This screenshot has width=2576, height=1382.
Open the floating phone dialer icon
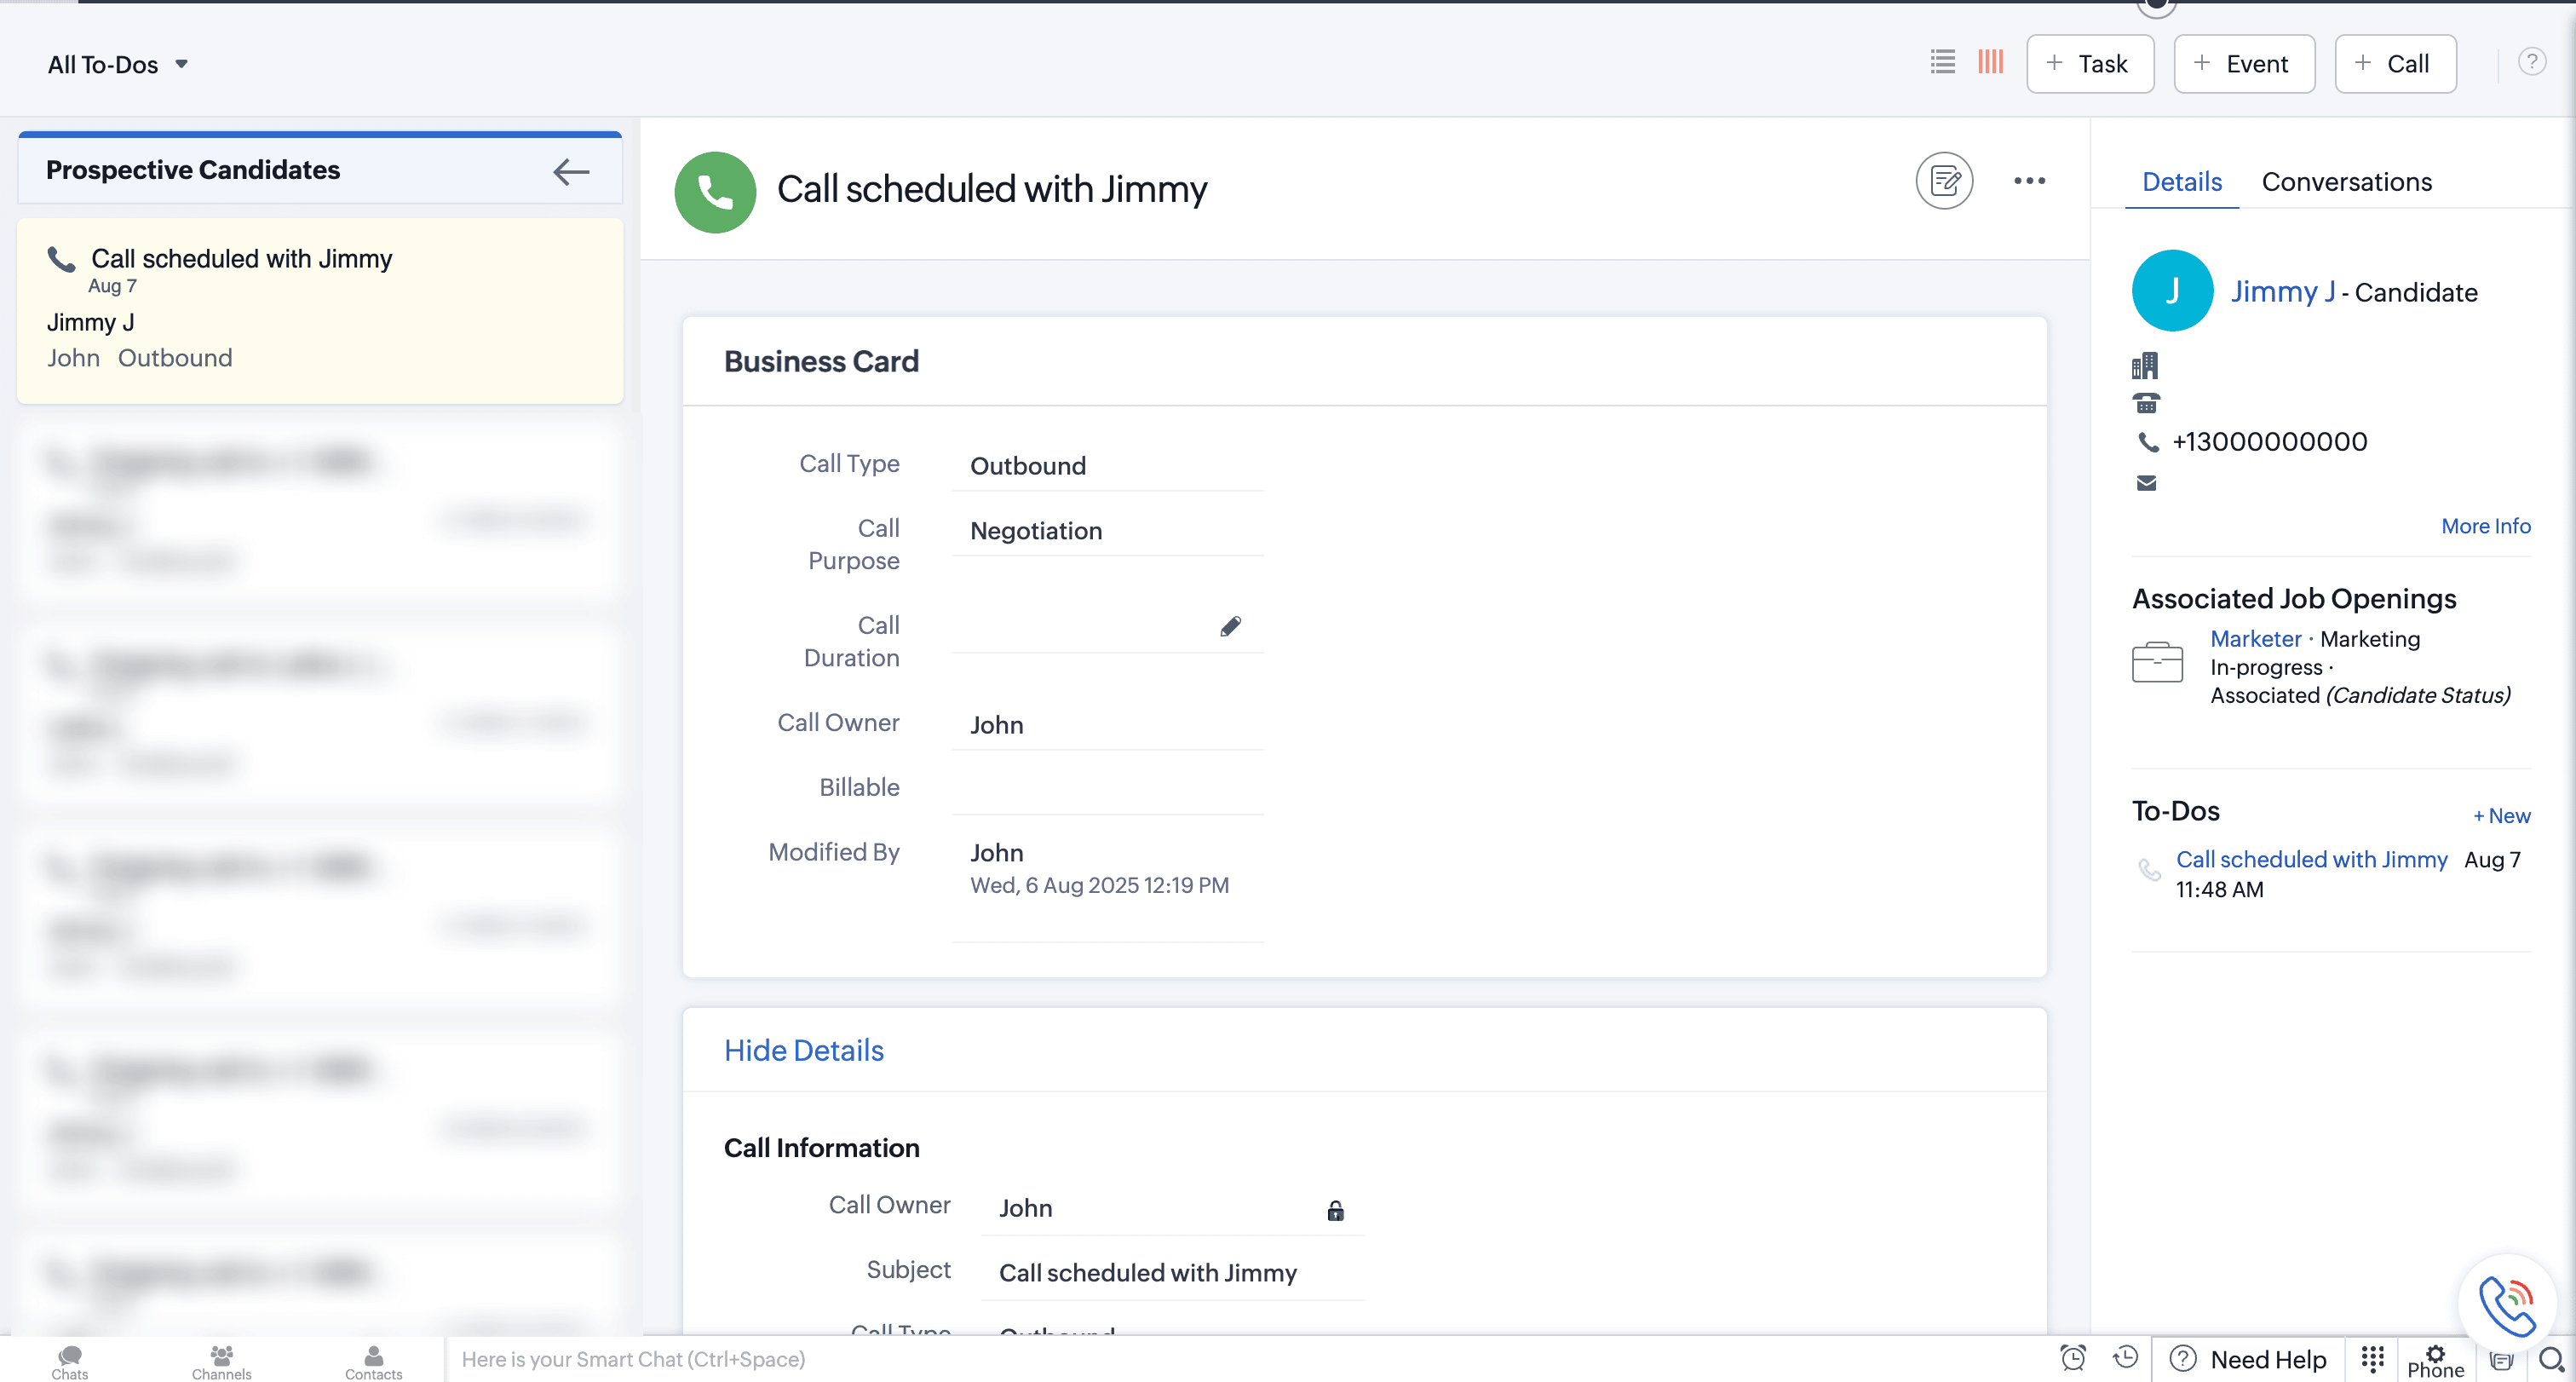click(2506, 1305)
